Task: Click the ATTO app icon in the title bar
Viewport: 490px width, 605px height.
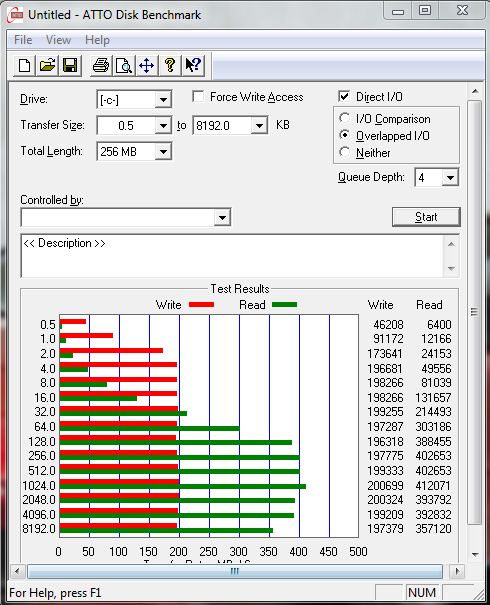Action: click(15, 15)
